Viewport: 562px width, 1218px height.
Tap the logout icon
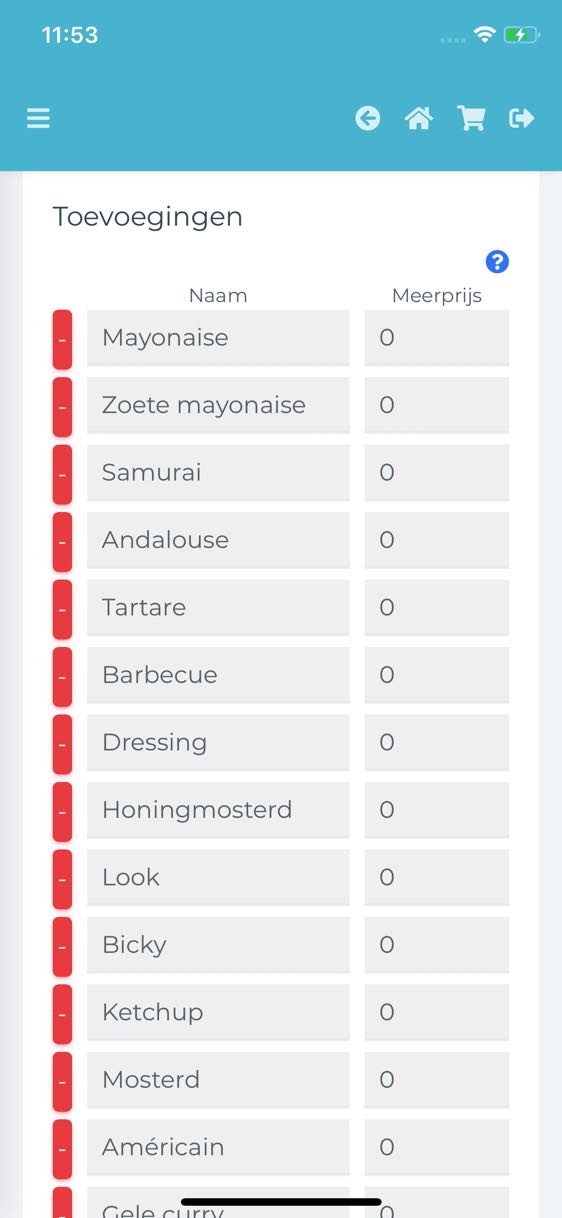point(522,119)
